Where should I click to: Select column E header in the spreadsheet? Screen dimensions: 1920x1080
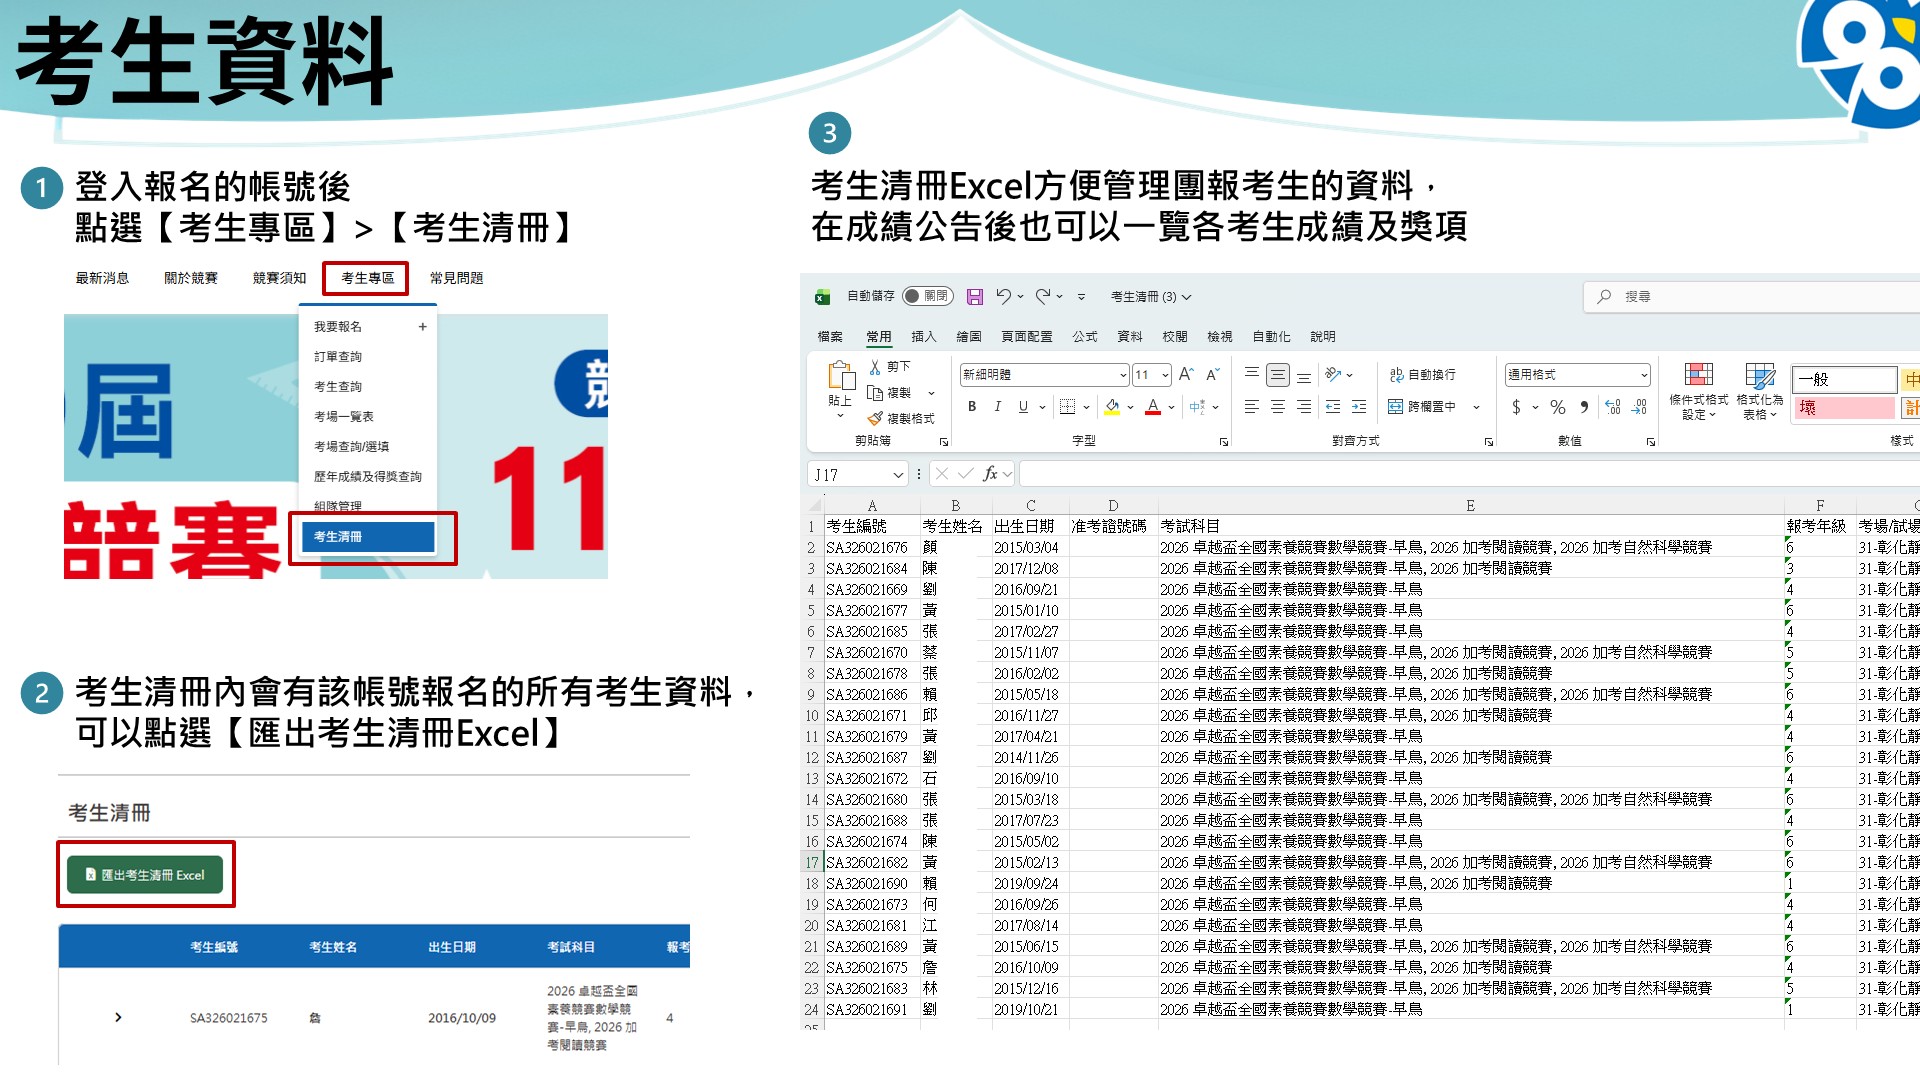(1470, 506)
